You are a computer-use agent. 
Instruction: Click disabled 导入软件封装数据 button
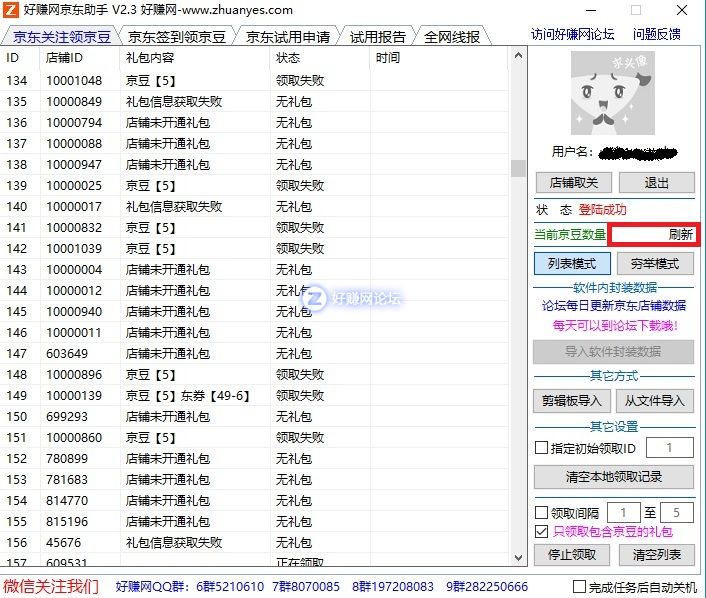(x=613, y=352)
